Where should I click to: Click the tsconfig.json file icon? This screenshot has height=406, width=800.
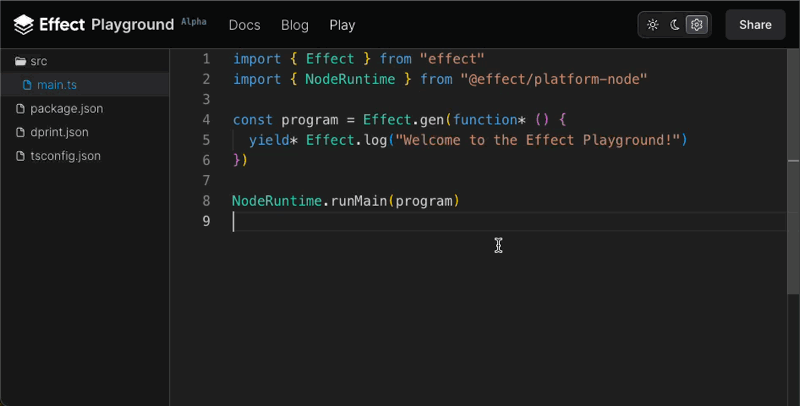20,156
